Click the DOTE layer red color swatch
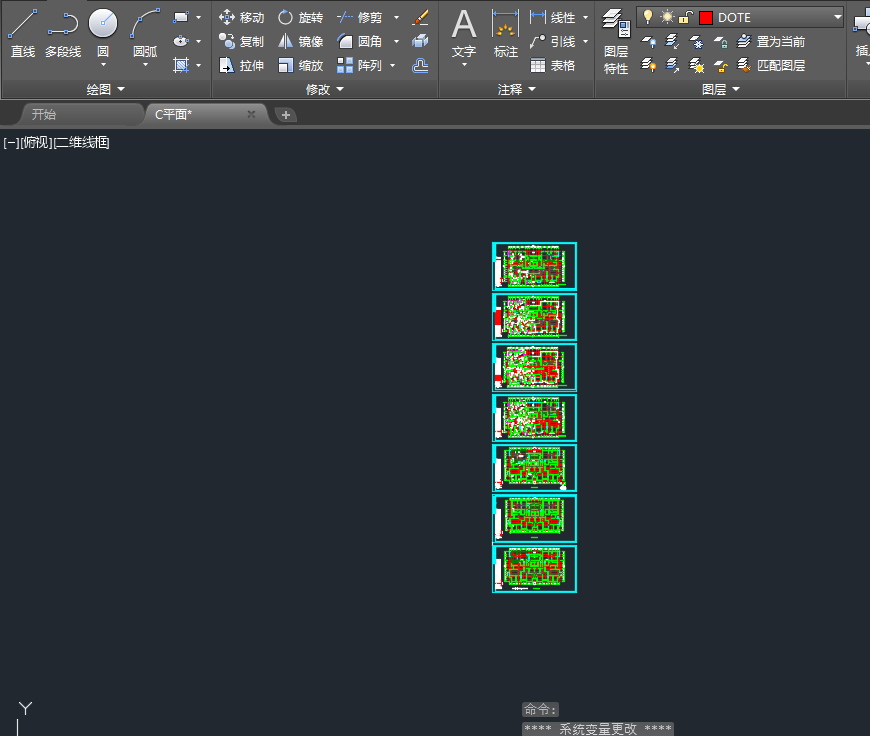 tap(706, 18)
